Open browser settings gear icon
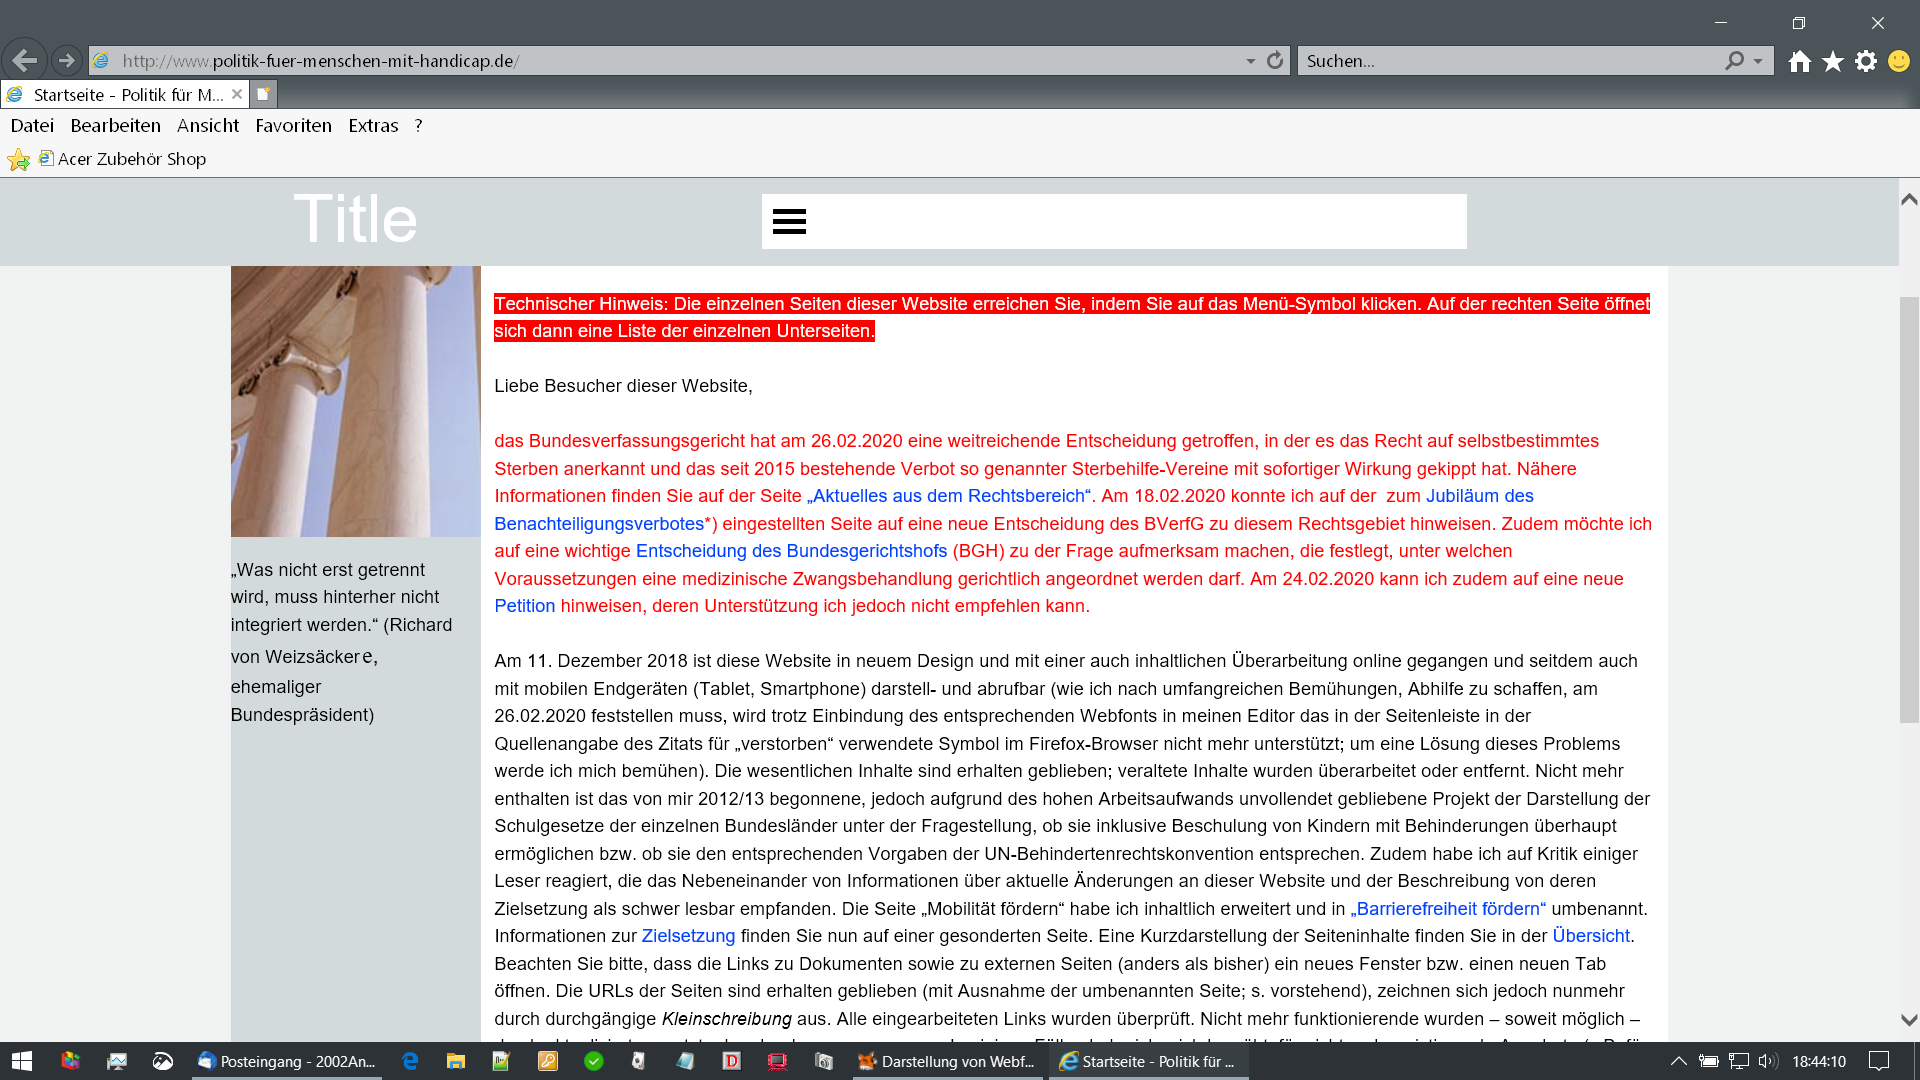Viewport: 1920px width, 1080px height. [1866, 62]
